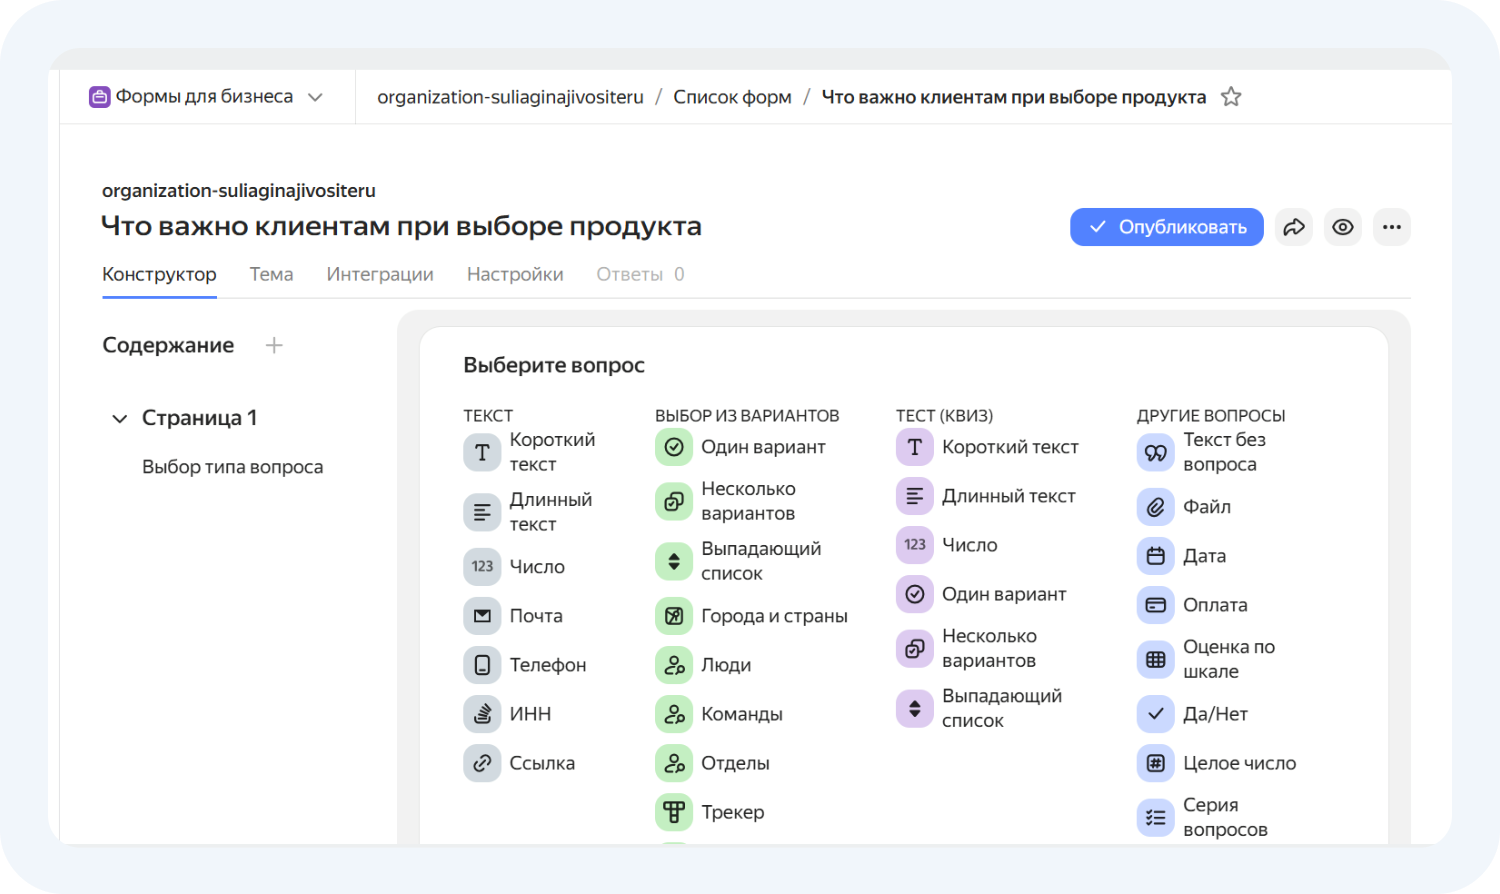The width and height of the screenshot is (1500, 894).
Task: Choose Один вариант icon under ВЫБОР ИЗ ВАРИАНТОВ
Action: coord(674,446)
